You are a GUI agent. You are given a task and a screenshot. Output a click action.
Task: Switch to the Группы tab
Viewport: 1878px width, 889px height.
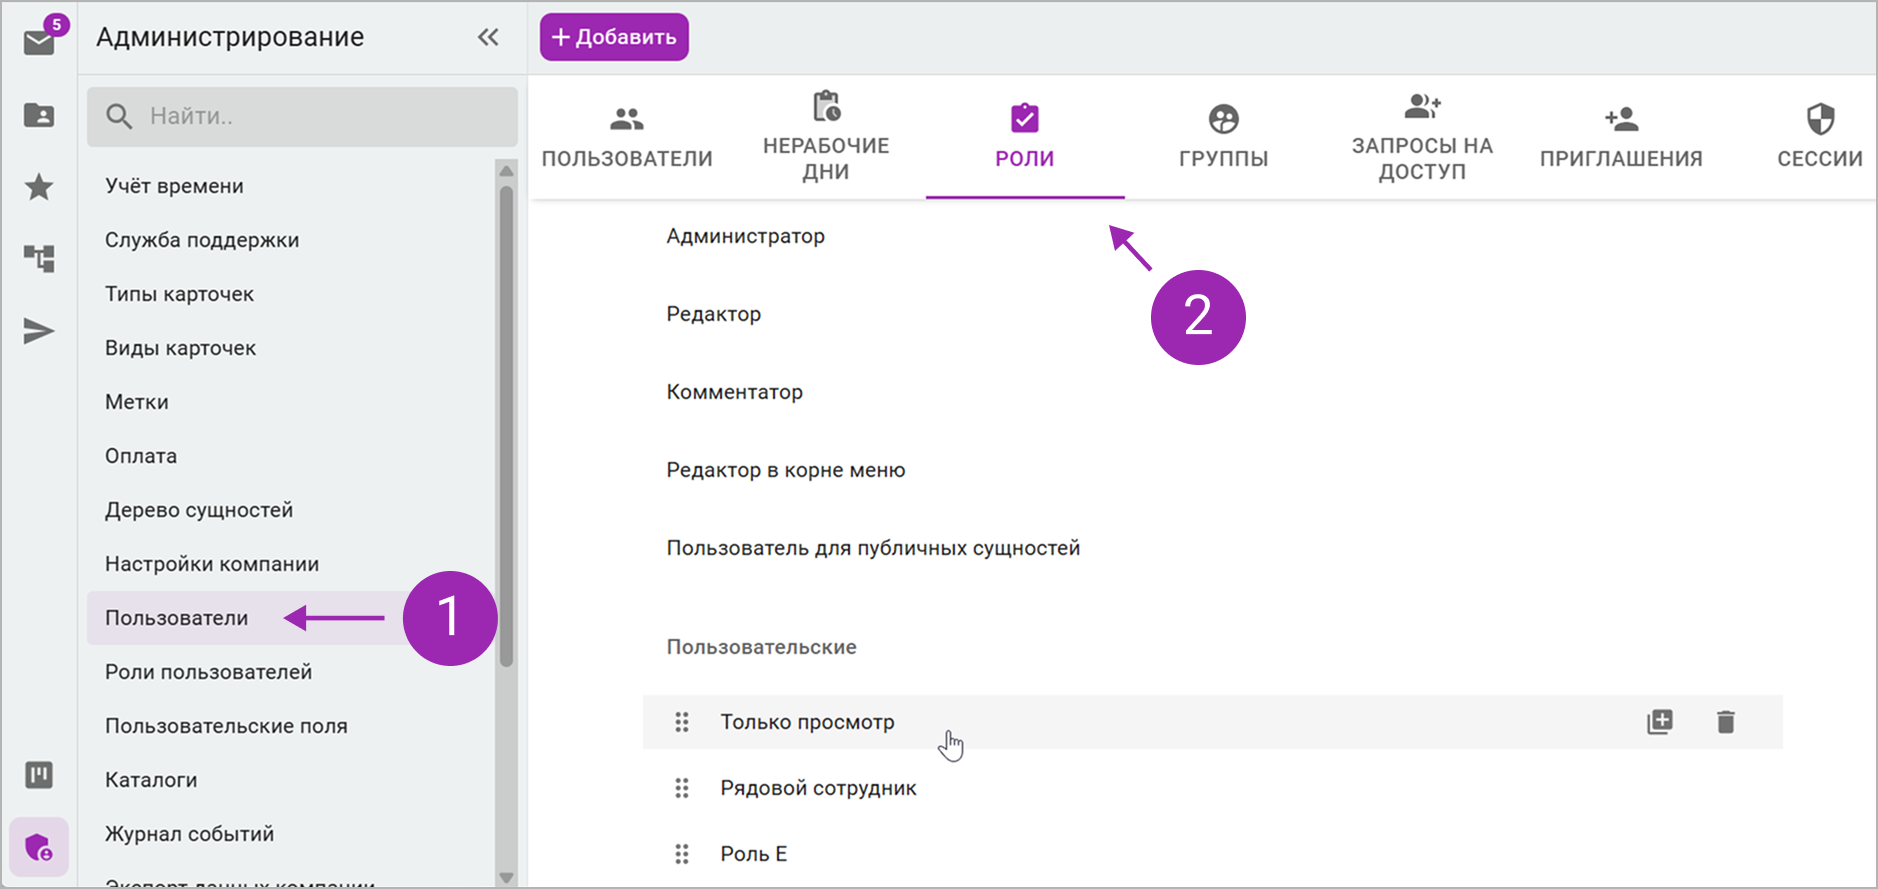pyautogui.click(x=1223, y=137)
